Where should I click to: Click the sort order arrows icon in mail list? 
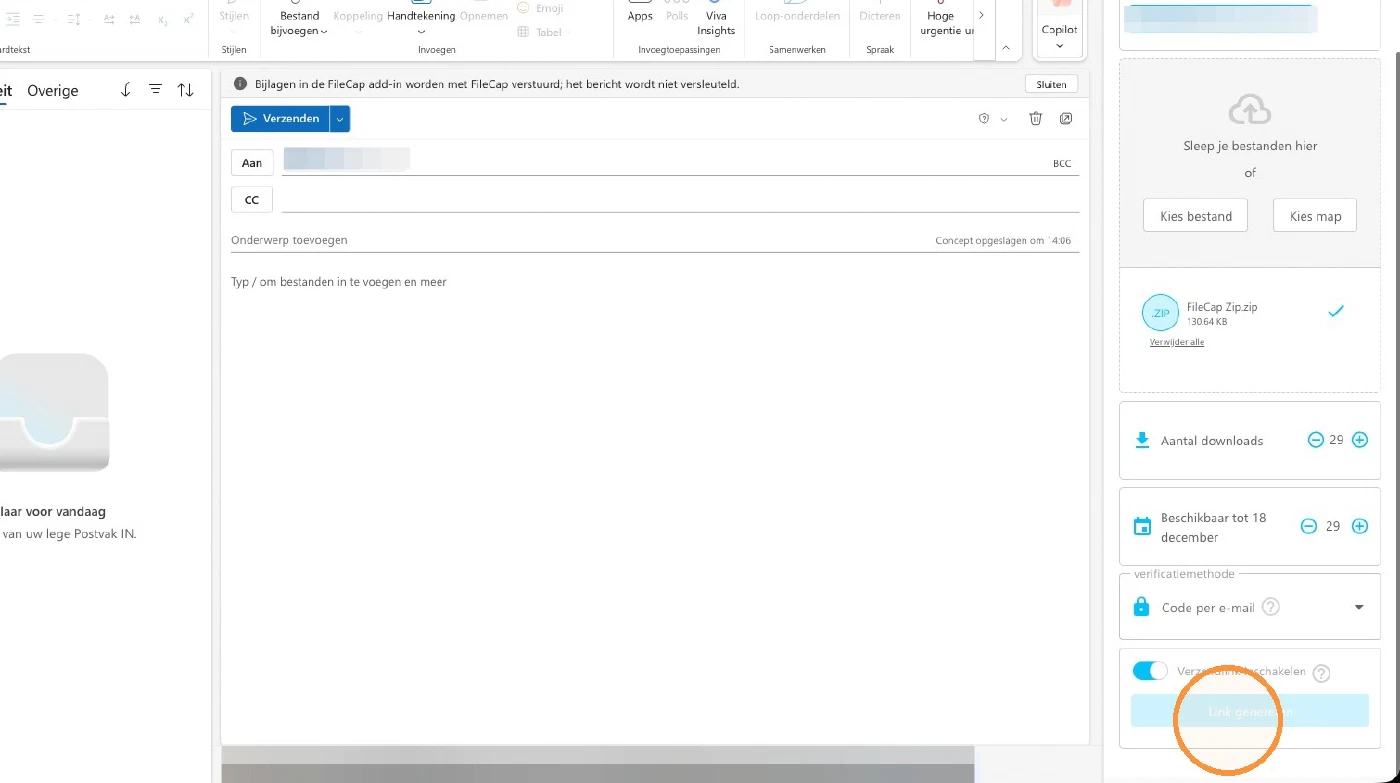pos(186,90)
